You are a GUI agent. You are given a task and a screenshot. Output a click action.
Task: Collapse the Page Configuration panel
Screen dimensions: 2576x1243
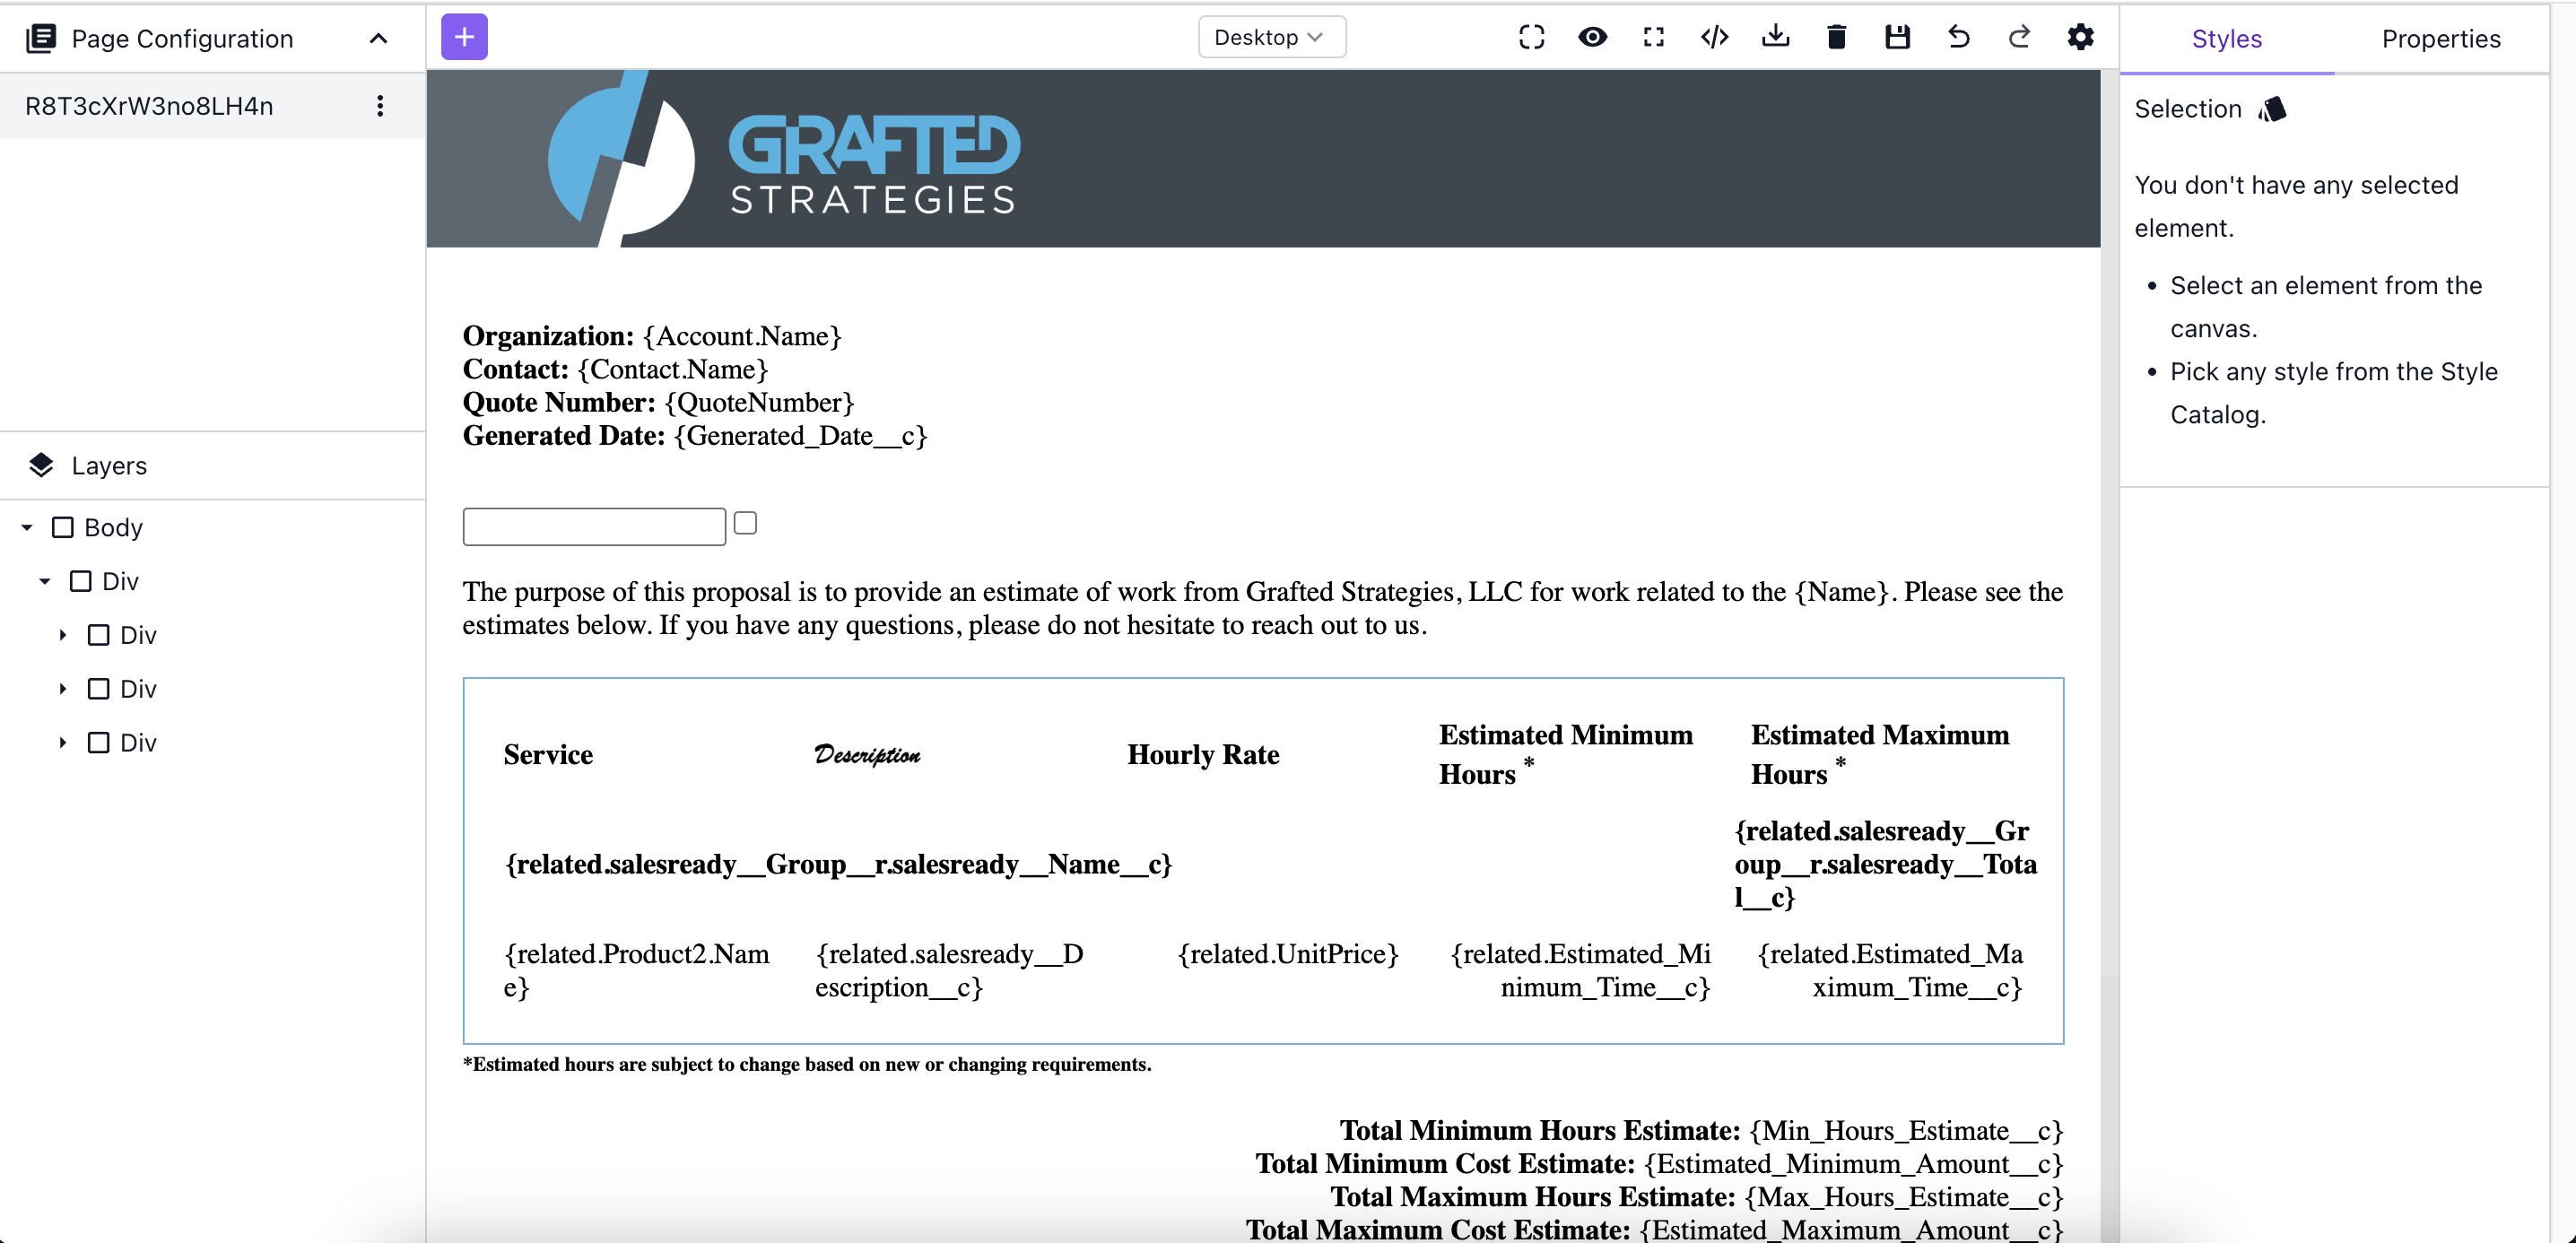point(378,39)
